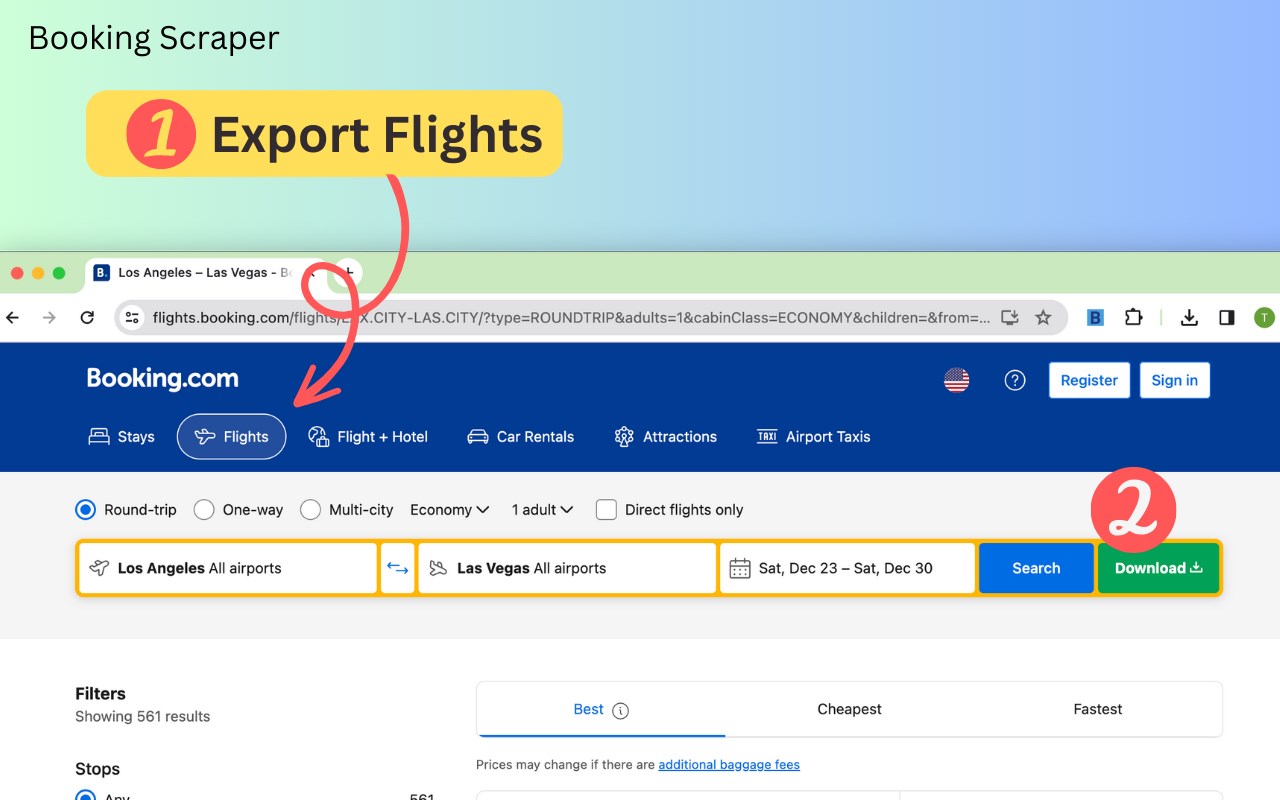The height and width of the screenshot is (800, 1280).
Task: Go back using browser back arrow
Action: pyautogui.click(x=13, y=318)
